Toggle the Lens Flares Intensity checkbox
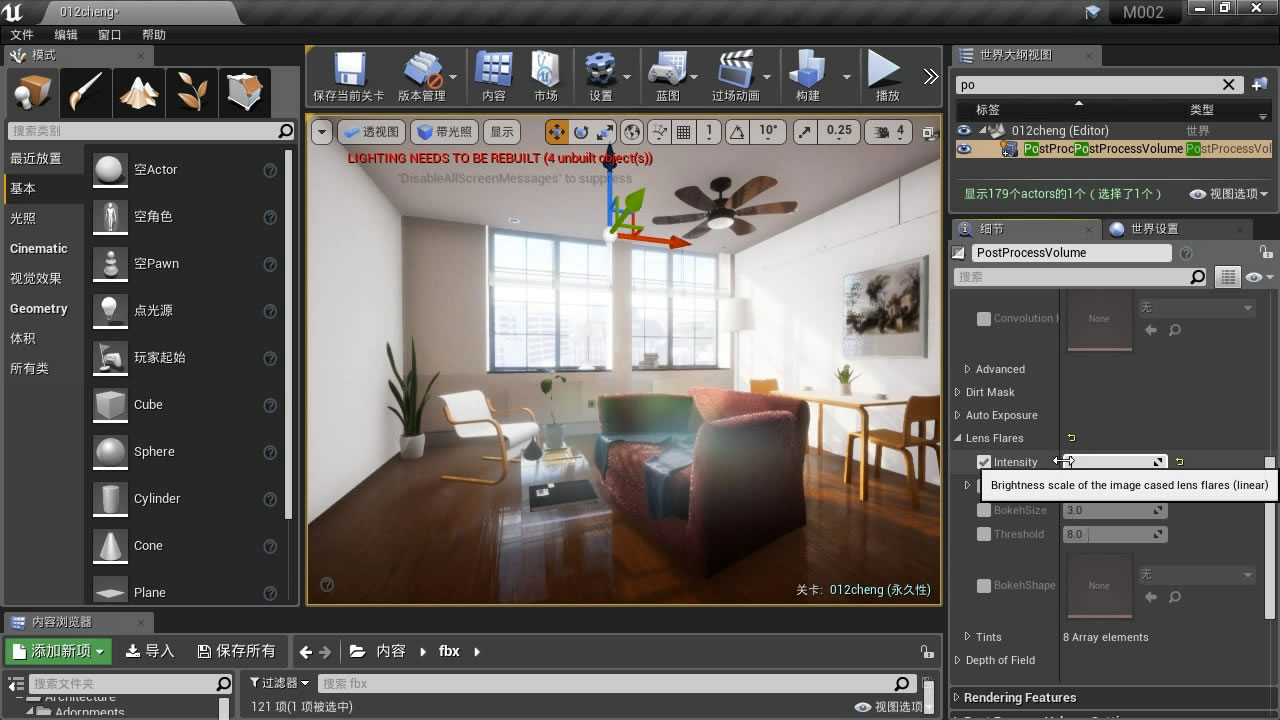The height and width of the screenshot is (720, 1280). coord(984,462)
